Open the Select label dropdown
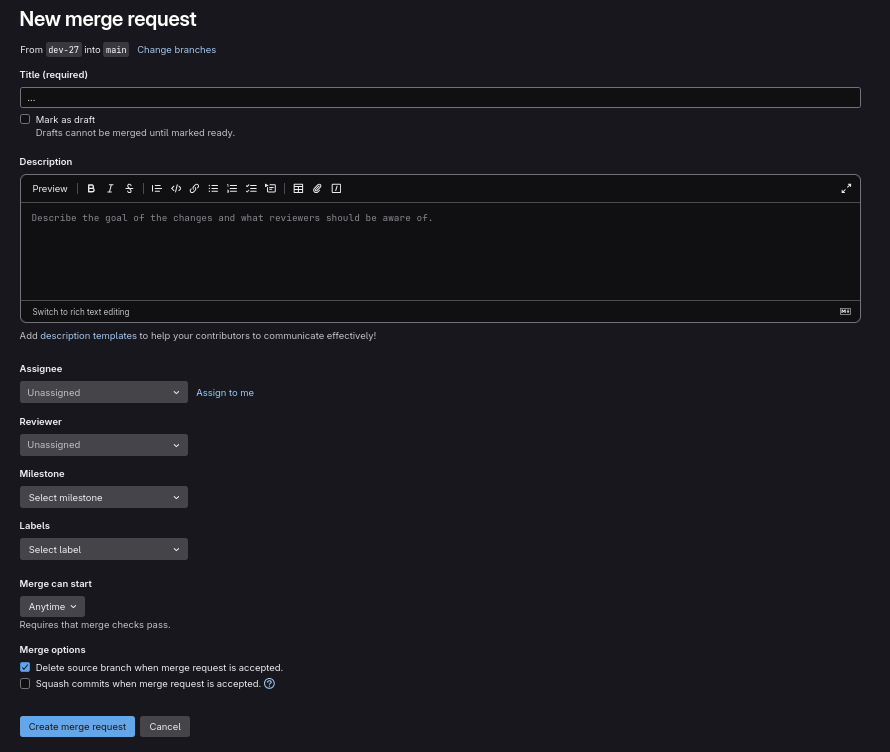Viewport: 890px width, 752px height. (103, 549)
